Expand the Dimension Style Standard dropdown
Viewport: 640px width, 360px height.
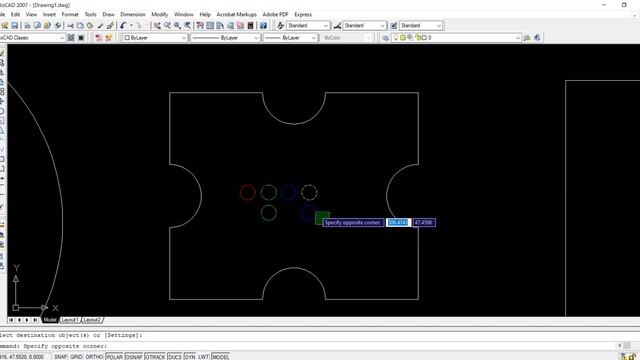tap(382, 26)
